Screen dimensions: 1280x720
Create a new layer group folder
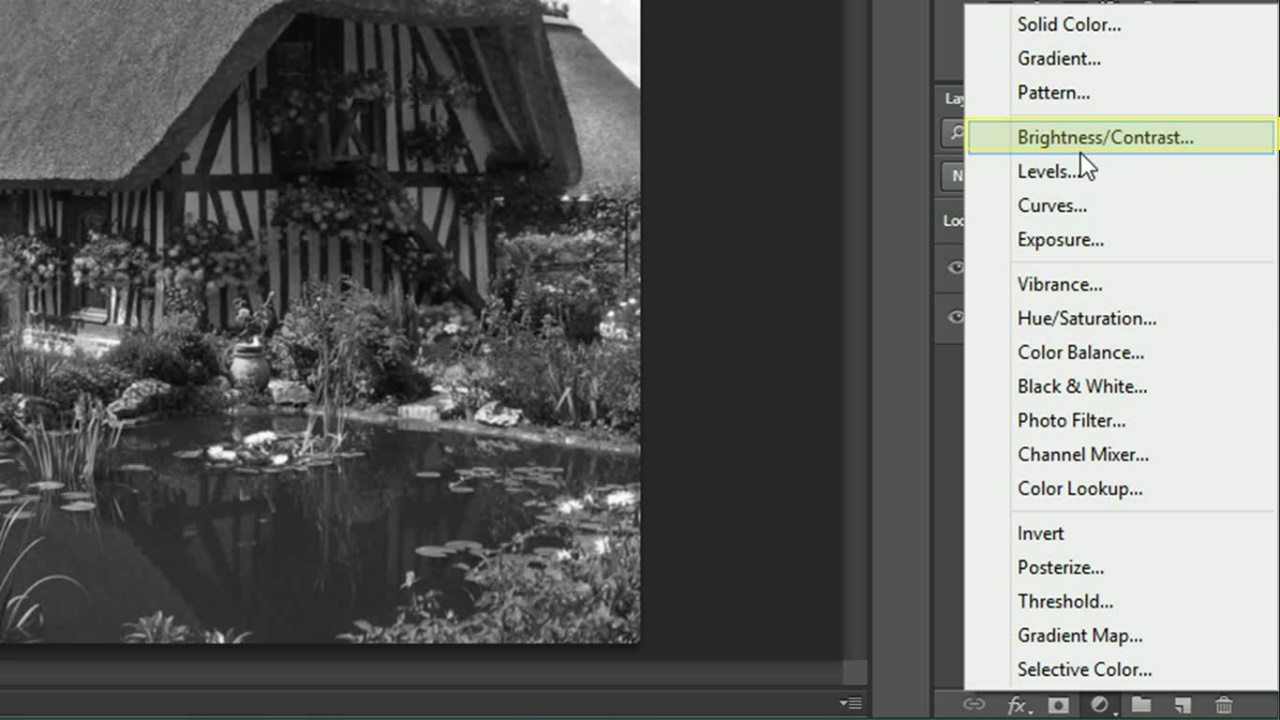point(1141,705)
